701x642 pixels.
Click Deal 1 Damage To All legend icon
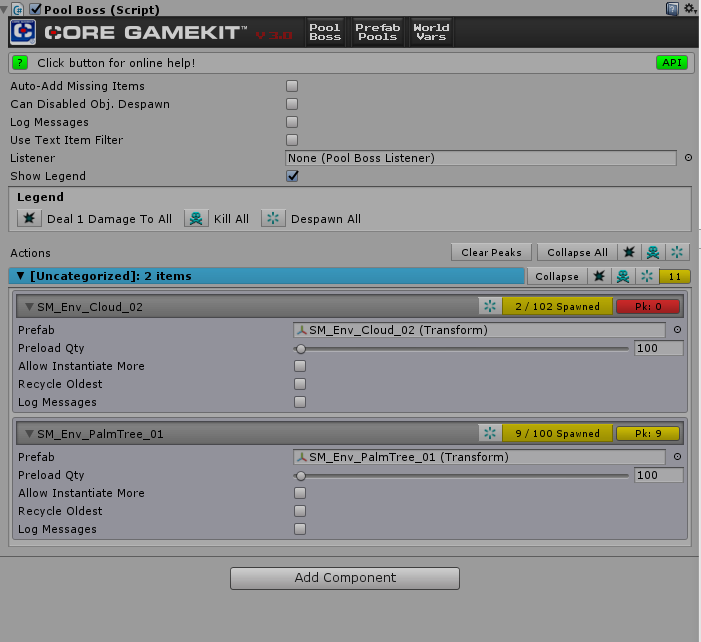[29, 219]
